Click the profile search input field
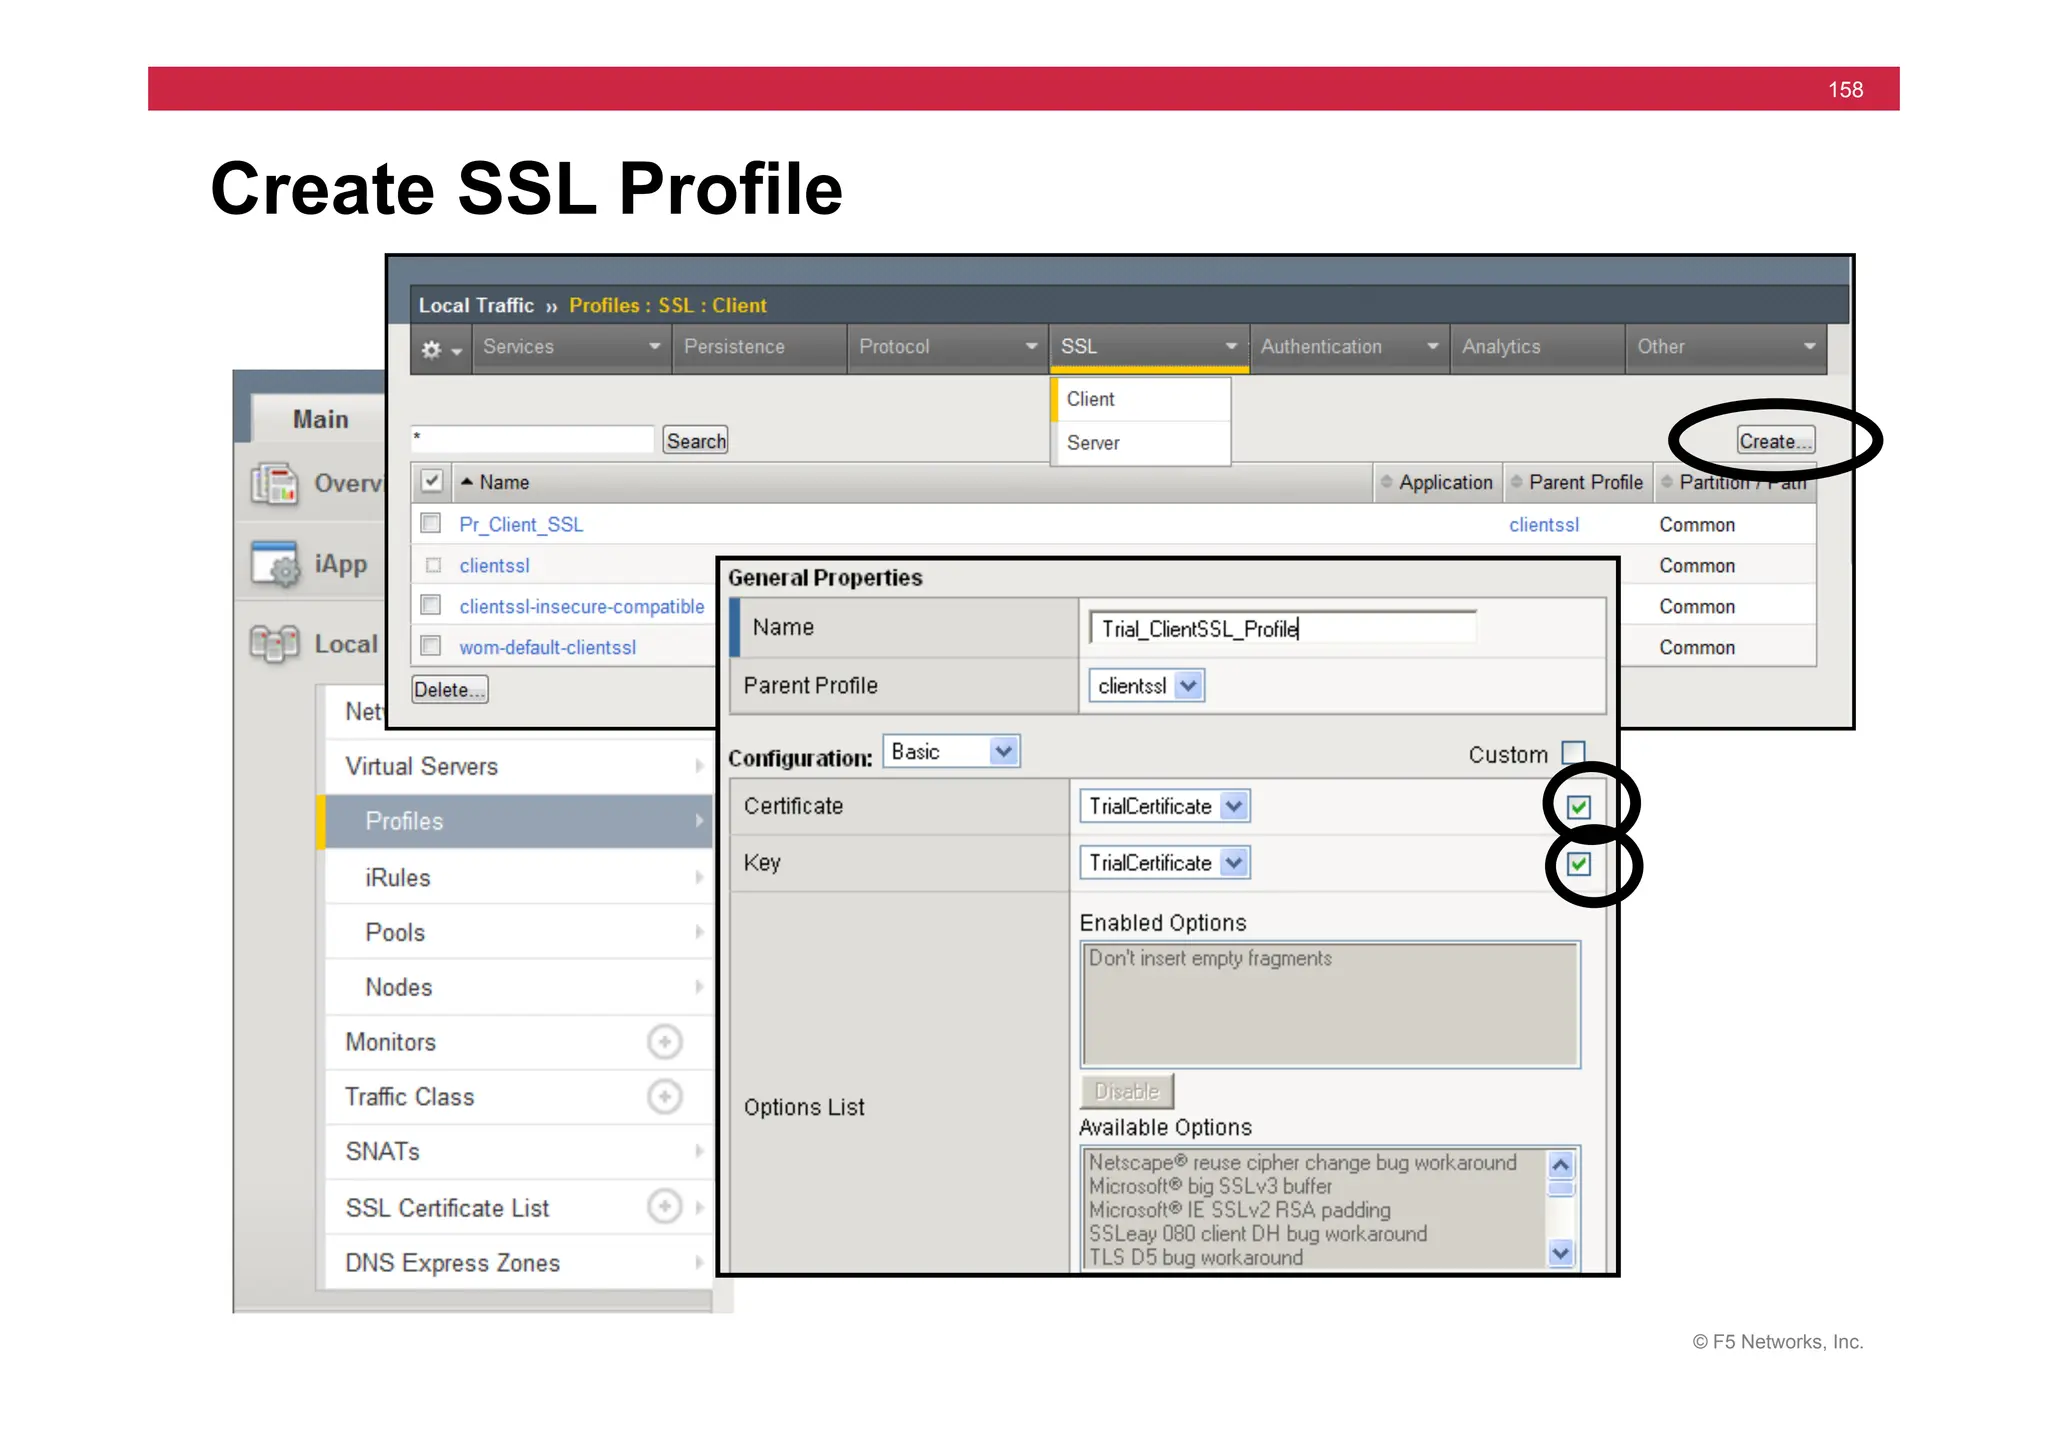This screenshot has width=2048, height=1447. coord(533,439)
